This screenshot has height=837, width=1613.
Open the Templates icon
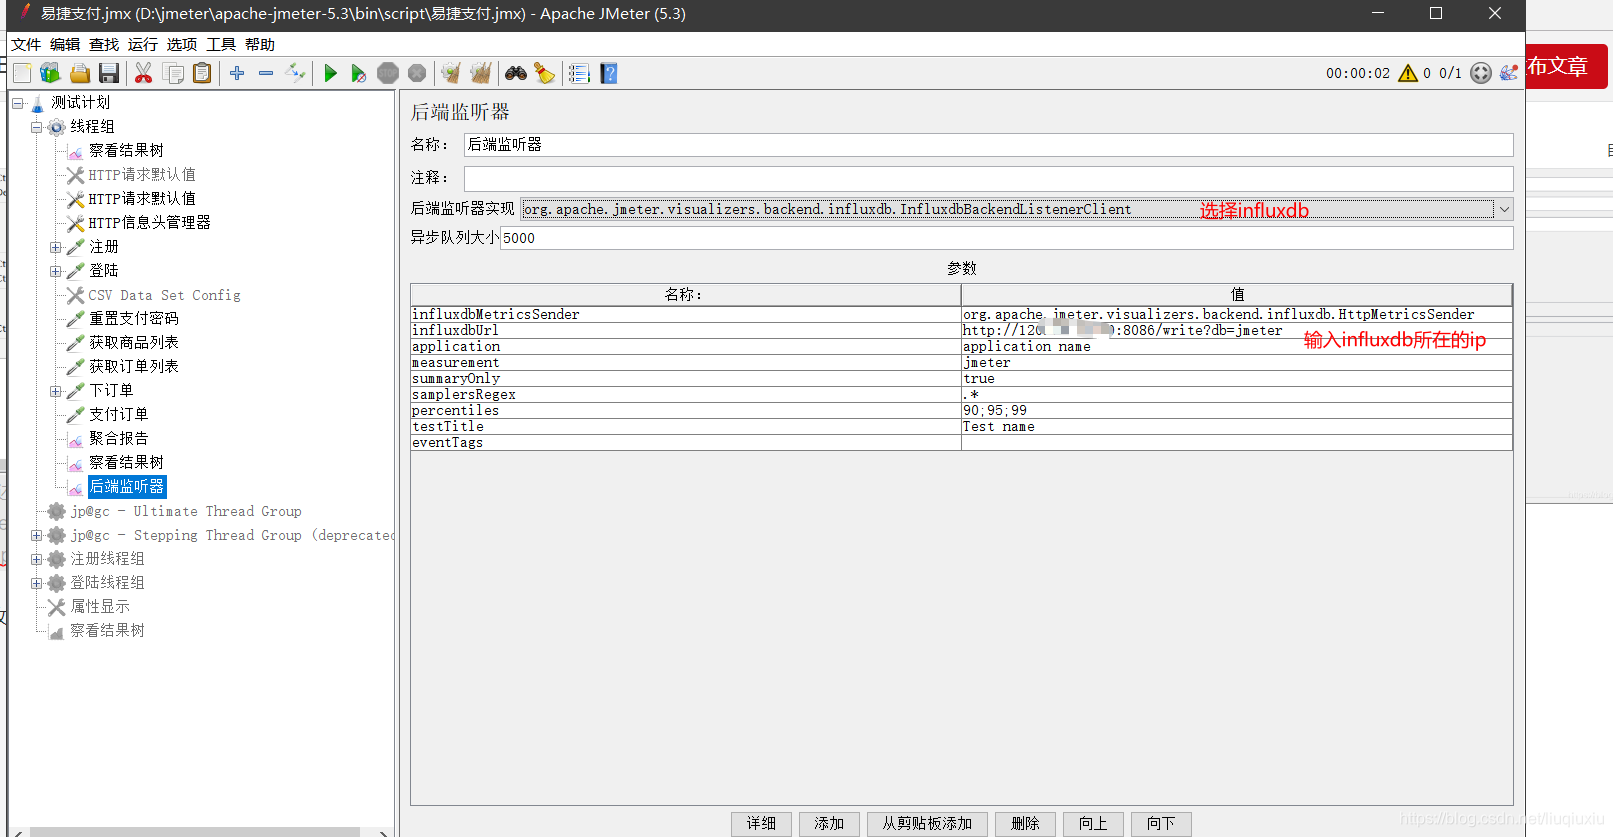50,73
